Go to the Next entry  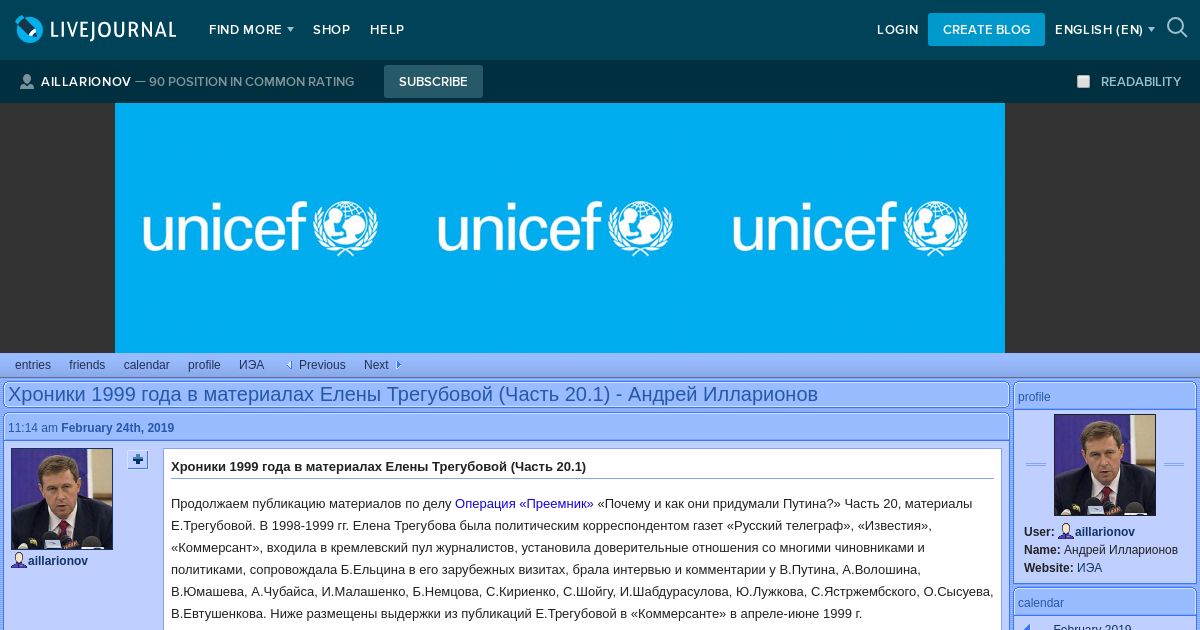[x=376, y=365]
